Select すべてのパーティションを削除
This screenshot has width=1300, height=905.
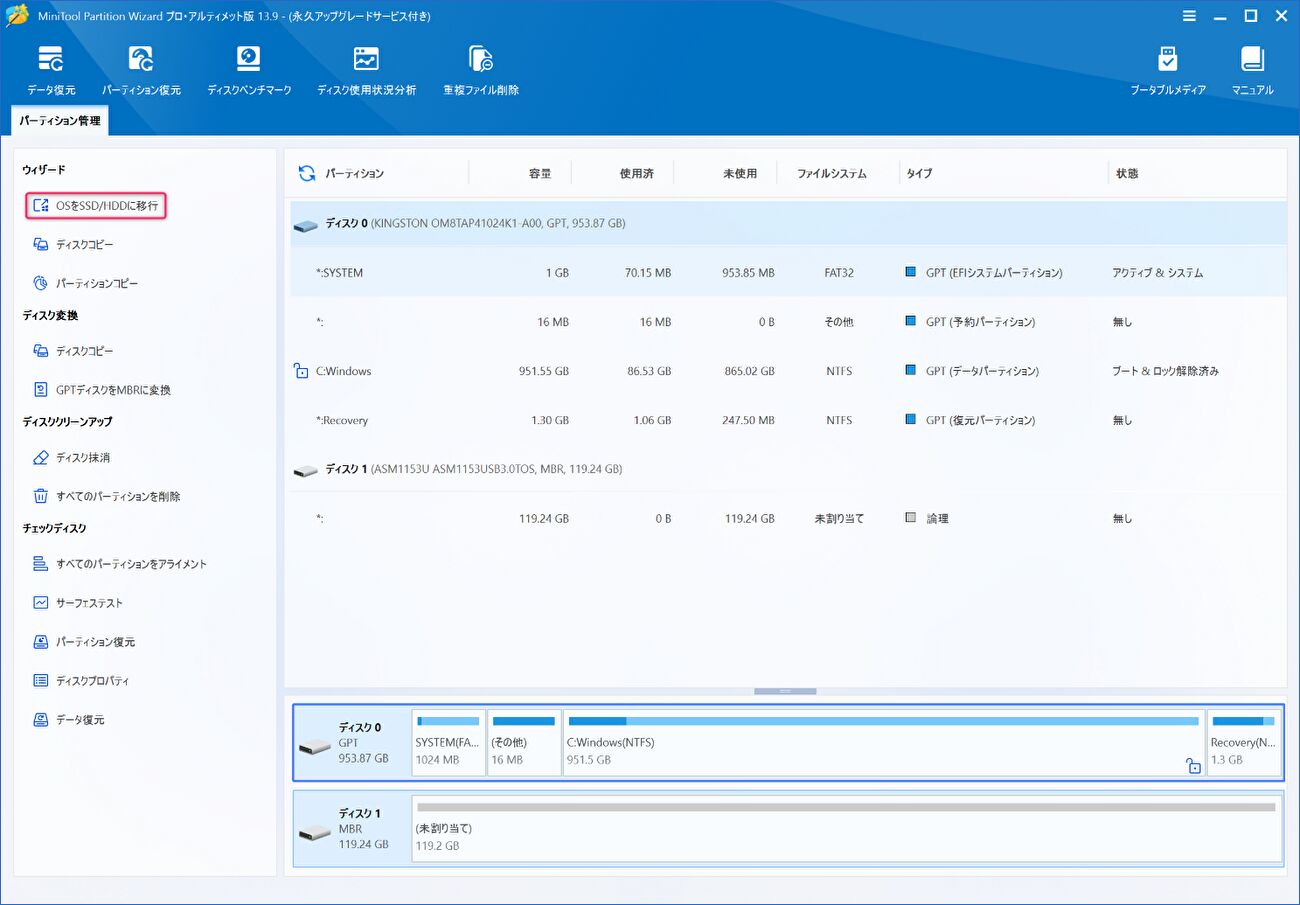tap(106, 496)
